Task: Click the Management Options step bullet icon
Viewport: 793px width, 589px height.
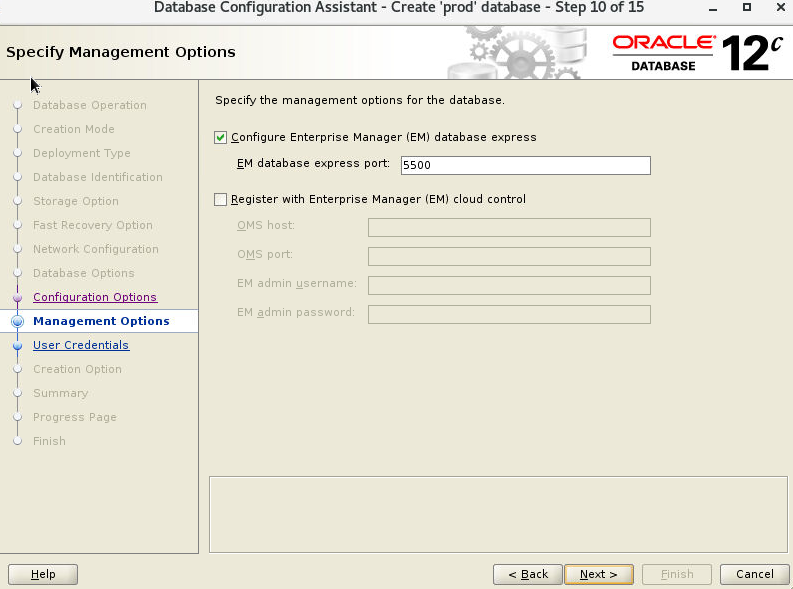Action: [x=18, y=321]
